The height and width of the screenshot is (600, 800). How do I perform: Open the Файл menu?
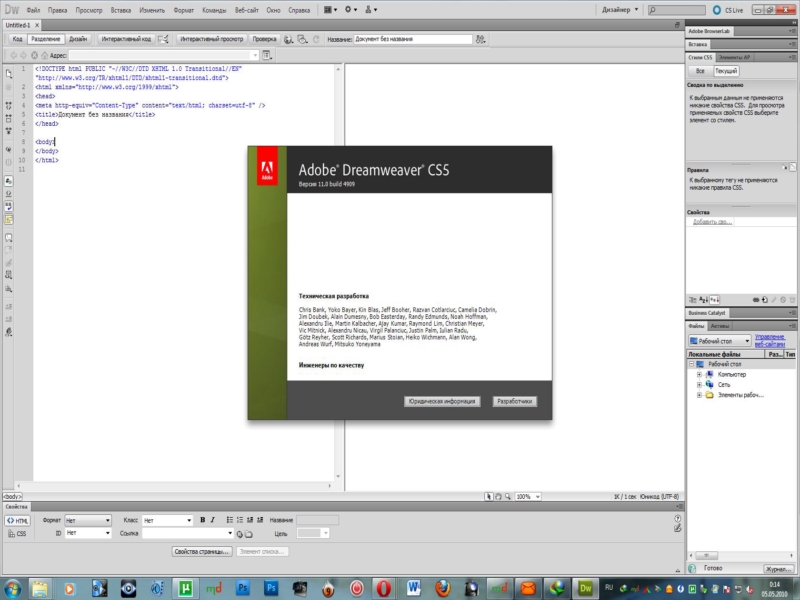[33, 10]
